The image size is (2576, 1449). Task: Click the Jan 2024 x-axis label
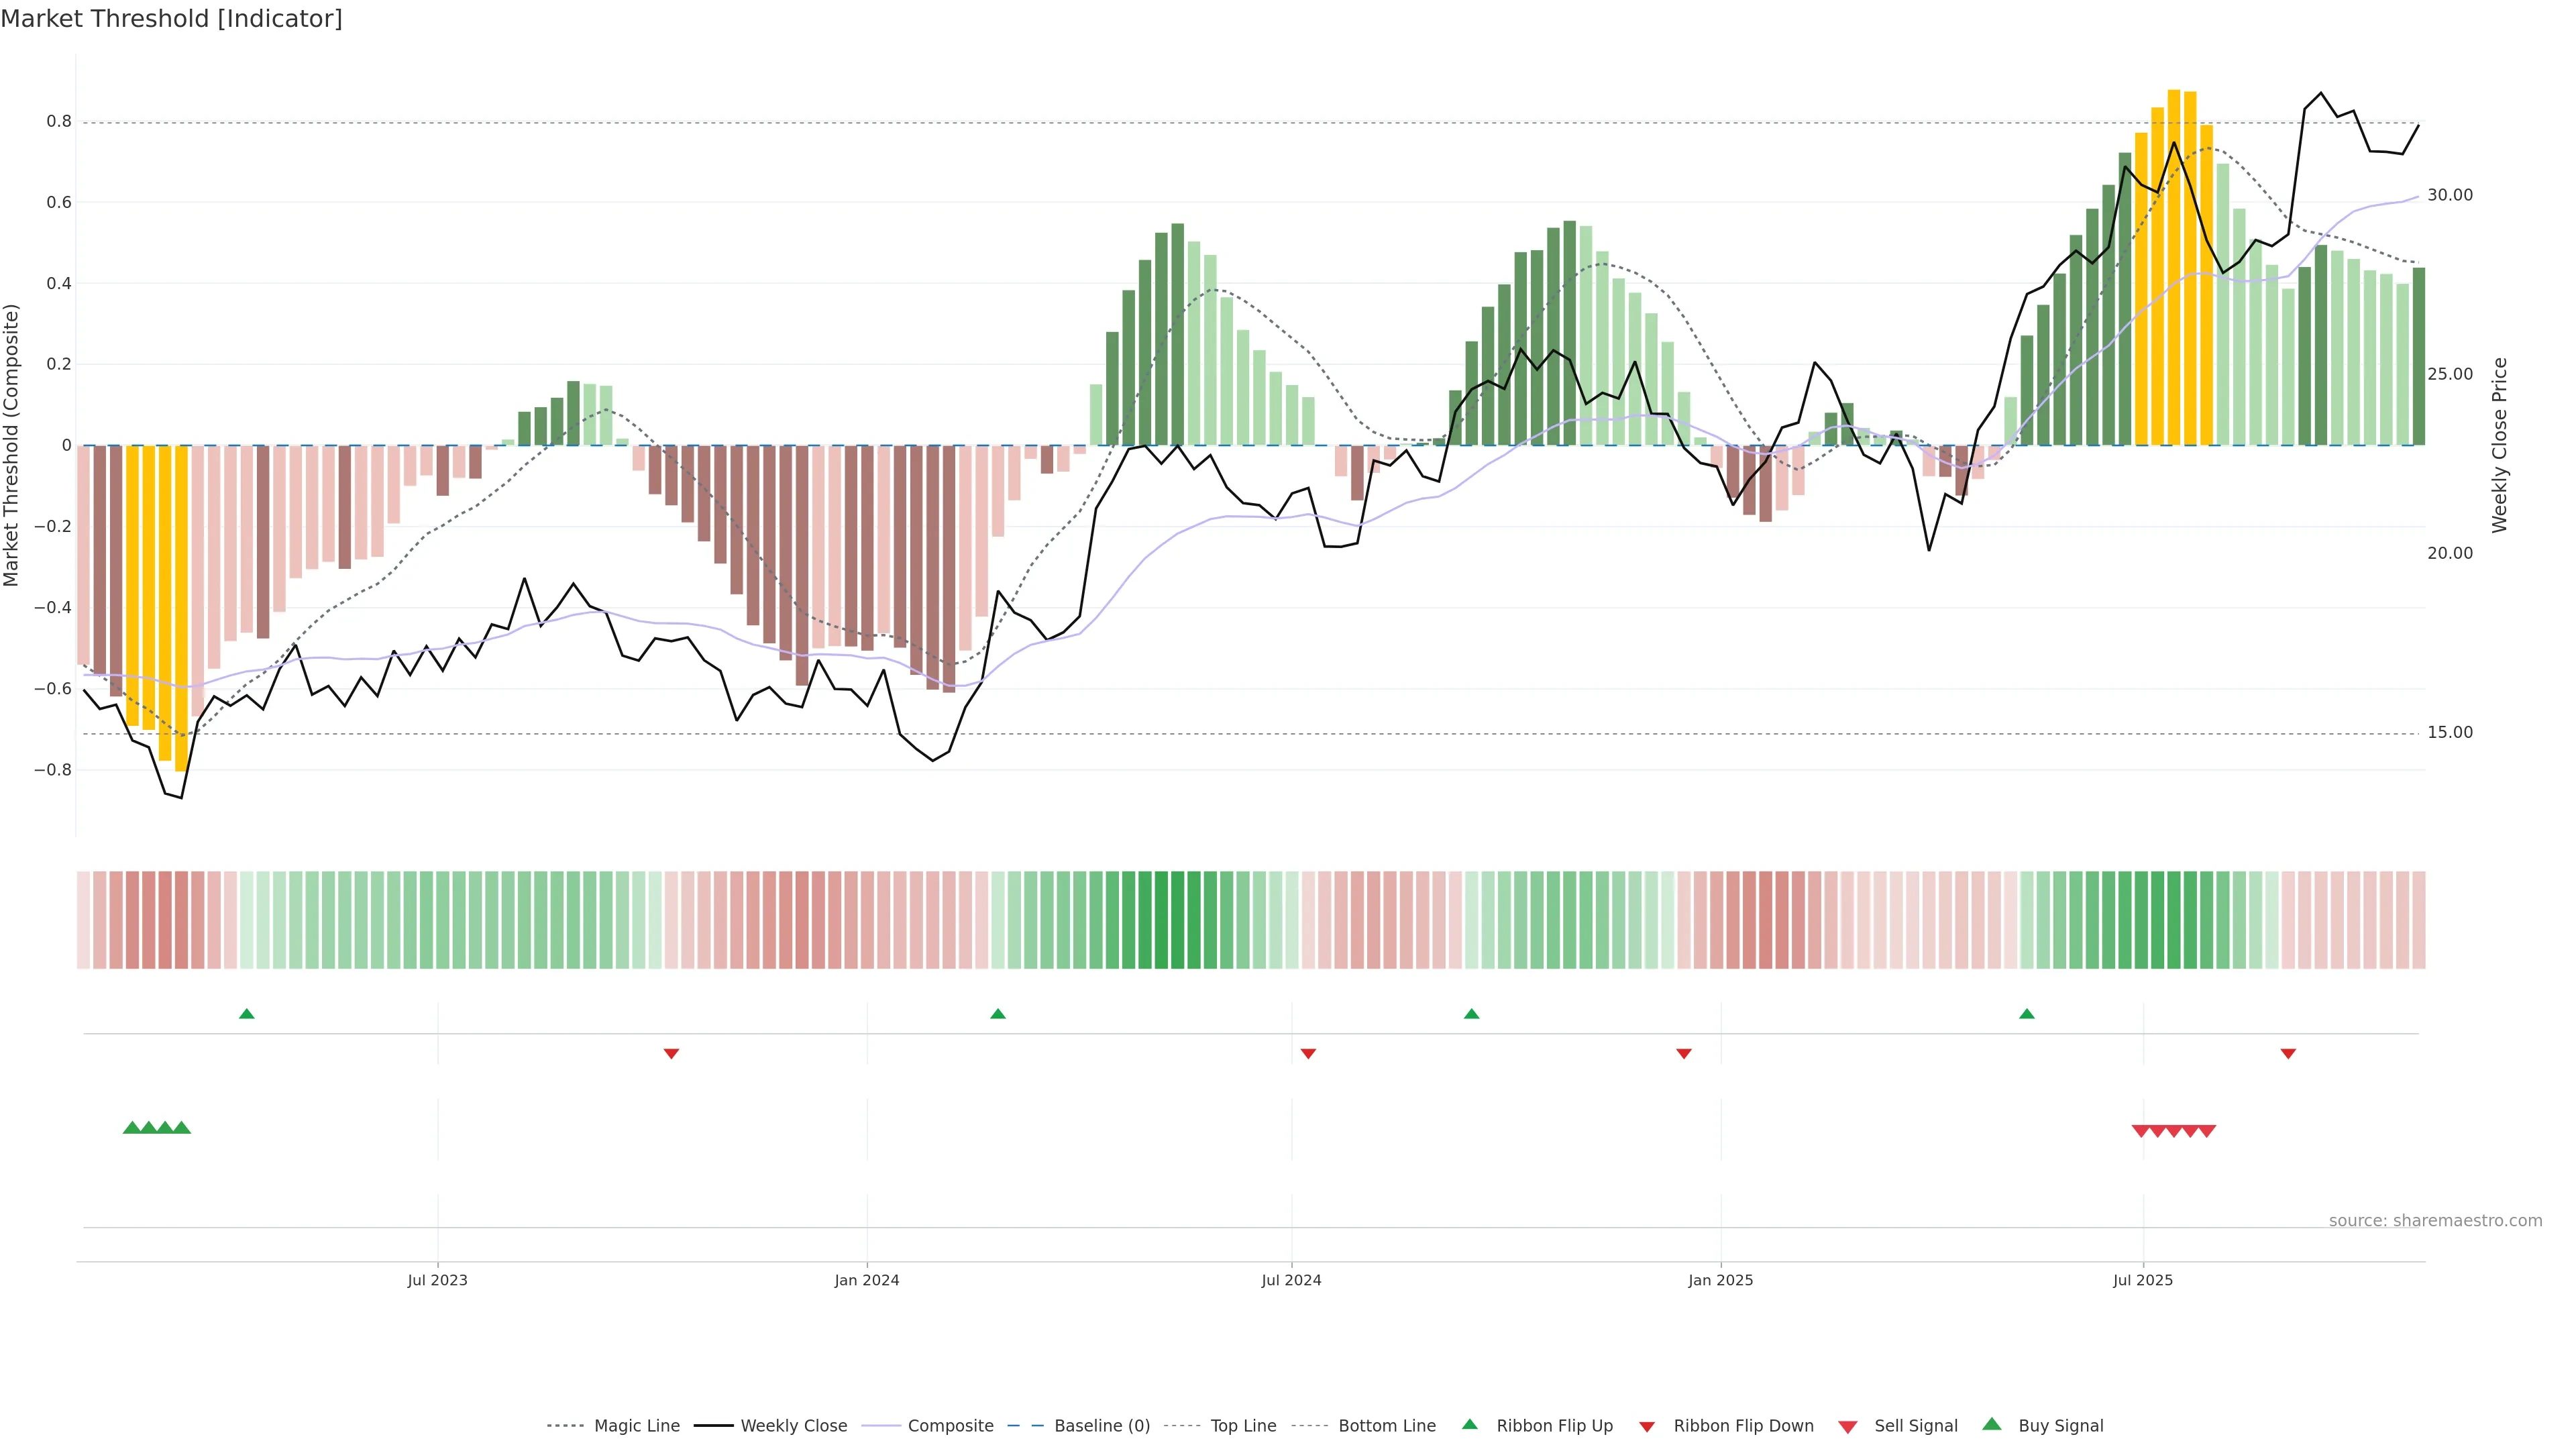tap(867, 1280)
